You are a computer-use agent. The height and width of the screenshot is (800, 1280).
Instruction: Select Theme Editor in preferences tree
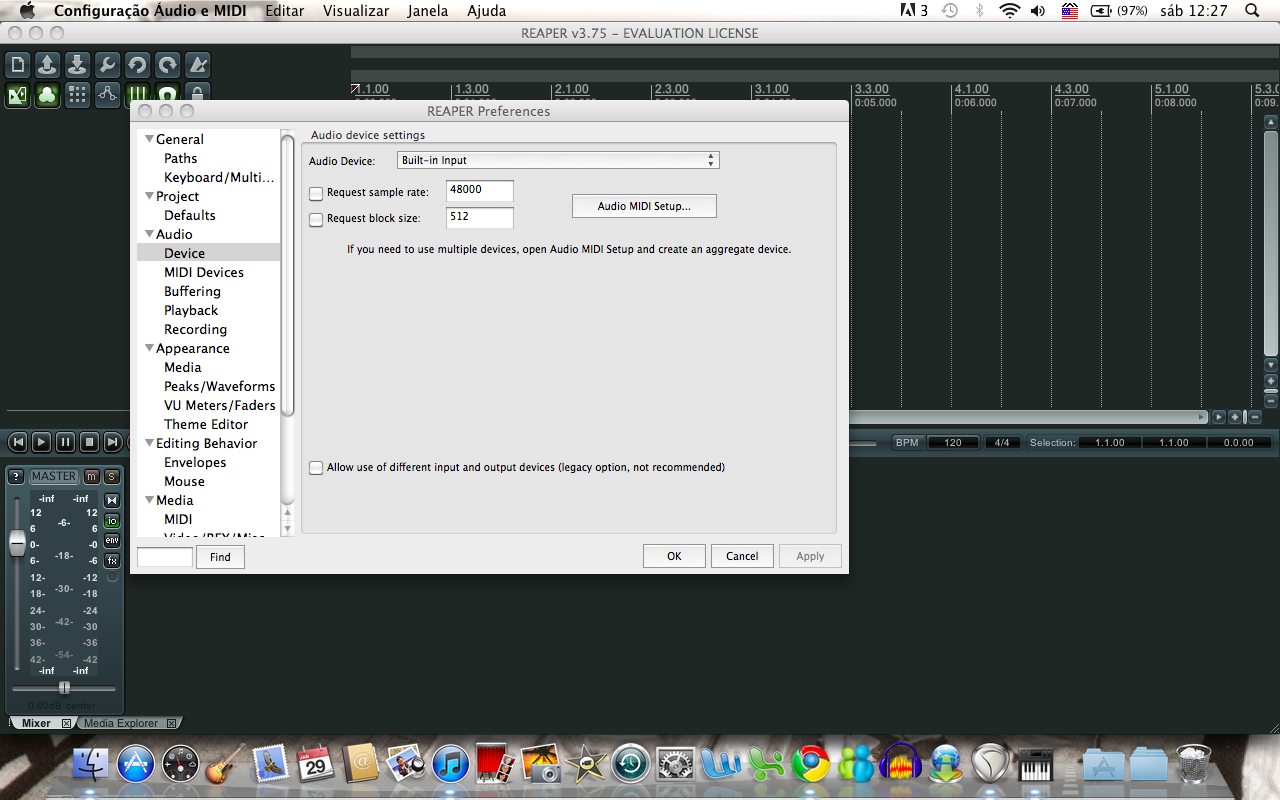tap(206, 424)
